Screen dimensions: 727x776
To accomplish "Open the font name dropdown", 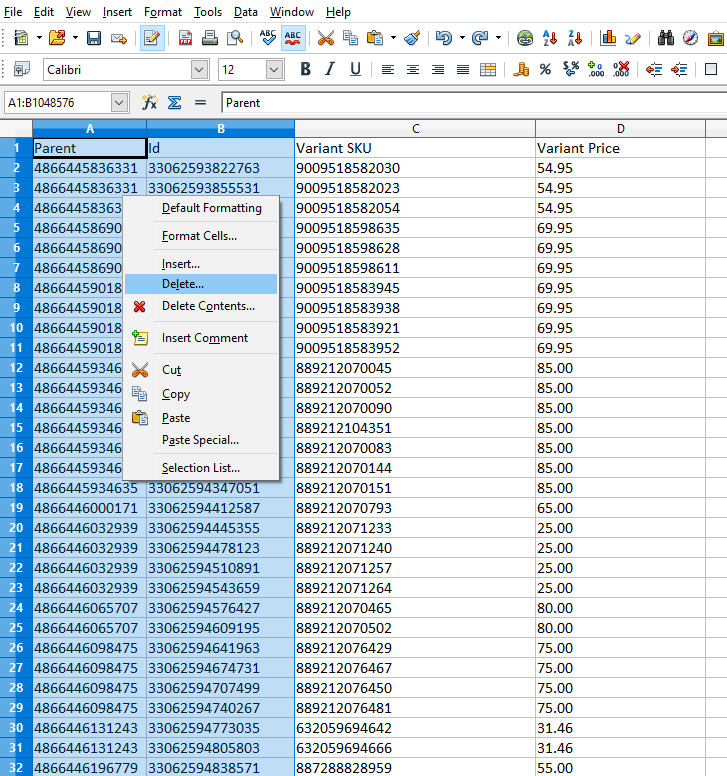I will (x=199, y=70).
